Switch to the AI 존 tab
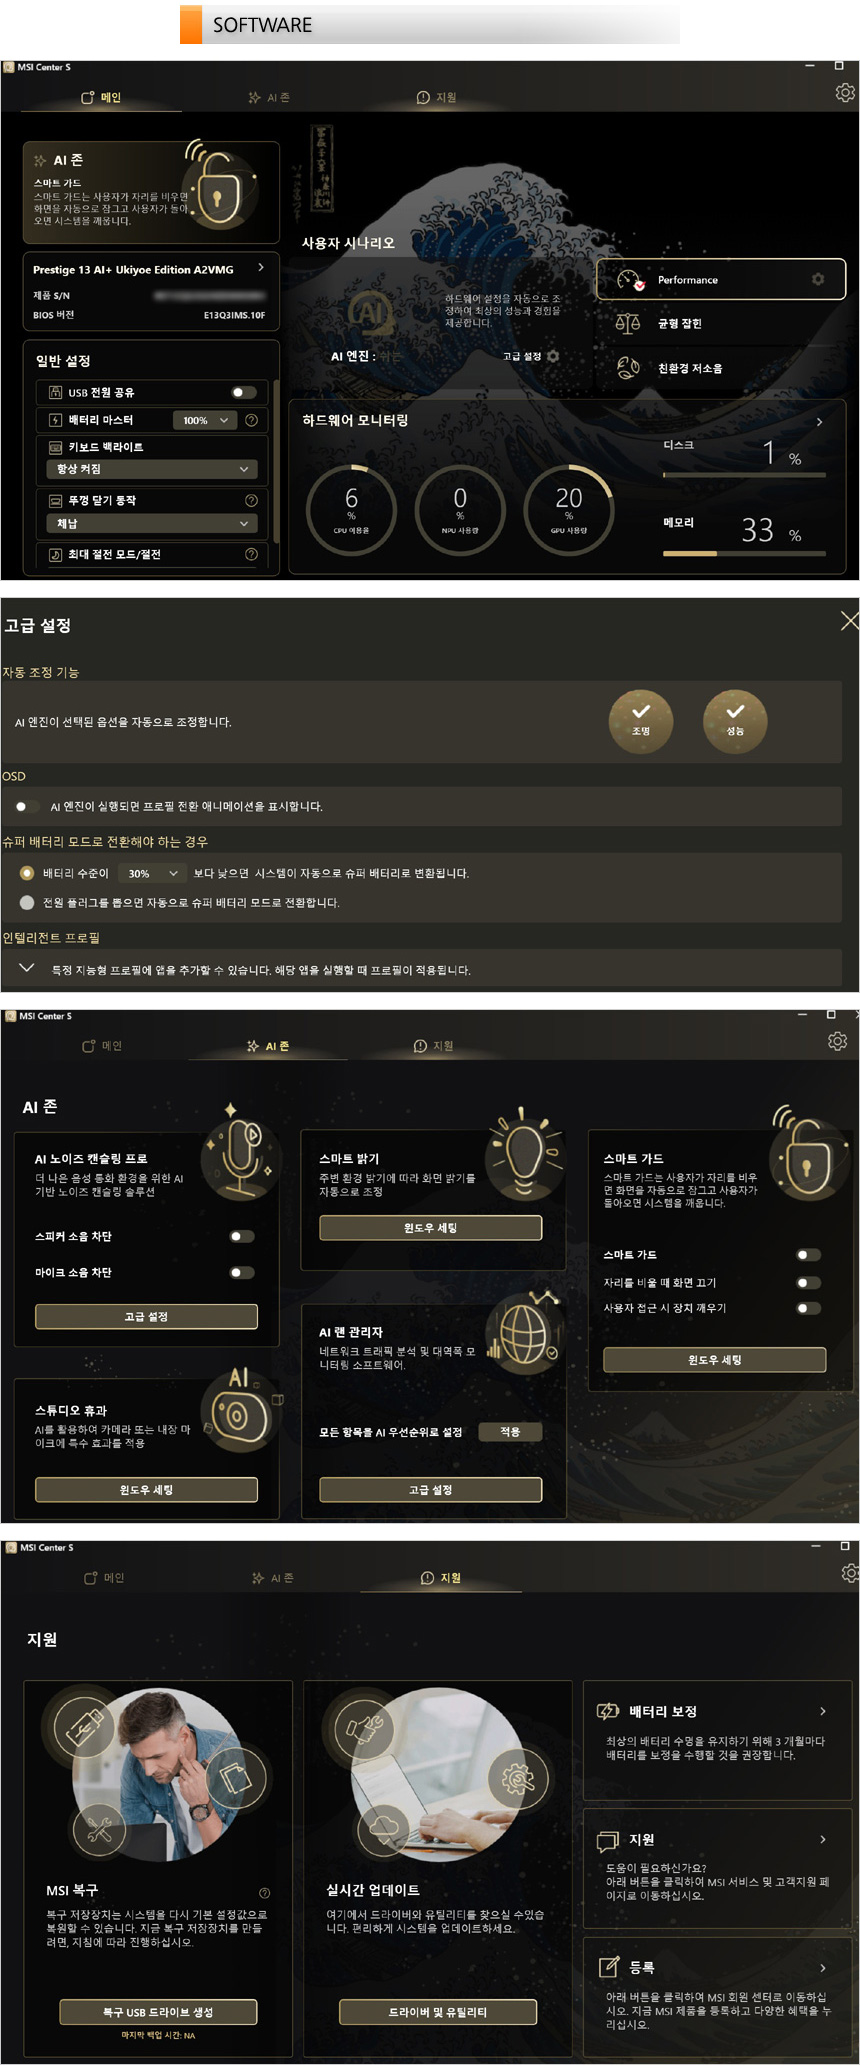Image resolution: width=860 pixels, height=2068 pixels. tap(269, 97)
